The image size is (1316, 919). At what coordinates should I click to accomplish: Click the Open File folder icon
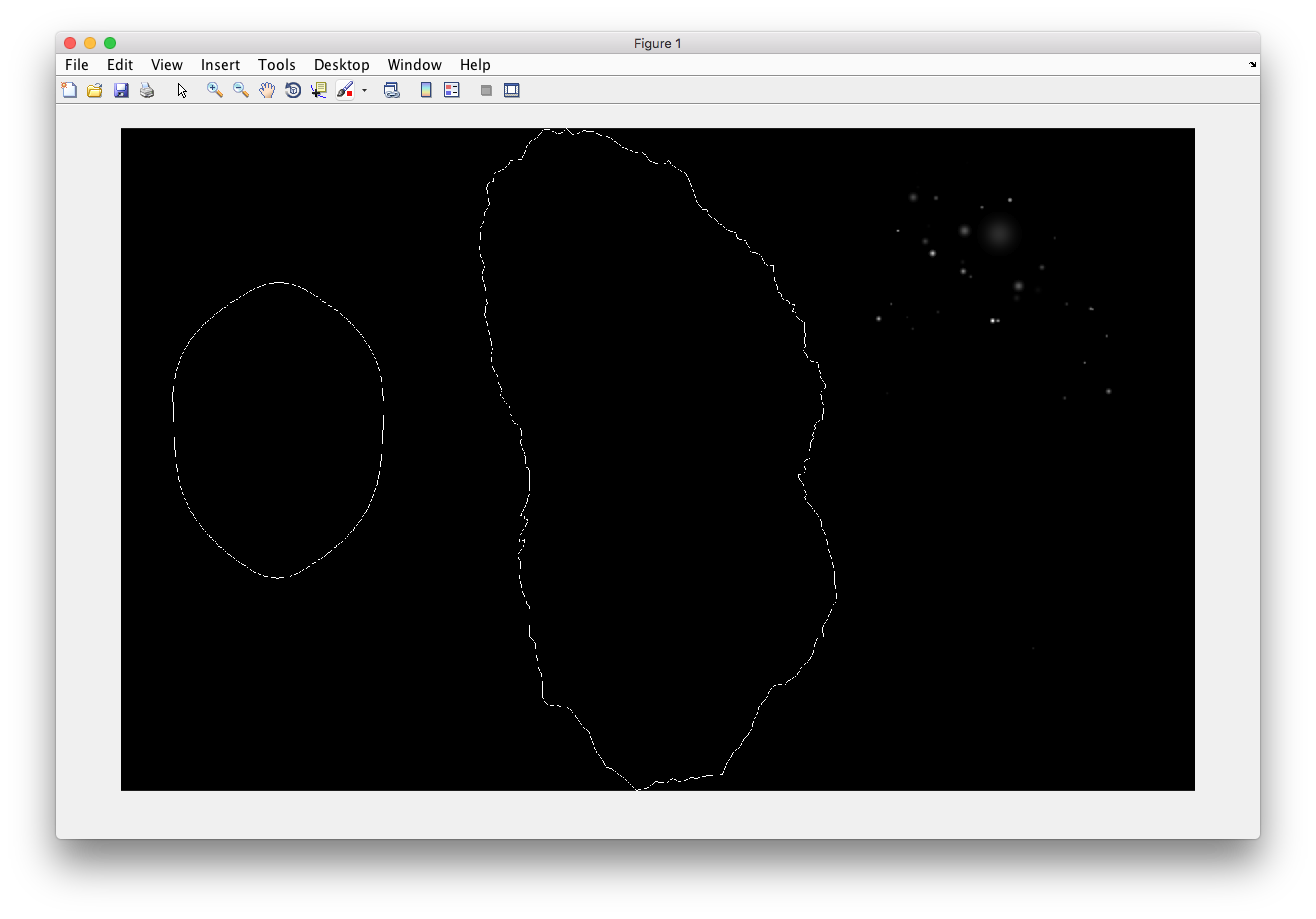pos(95,90)
